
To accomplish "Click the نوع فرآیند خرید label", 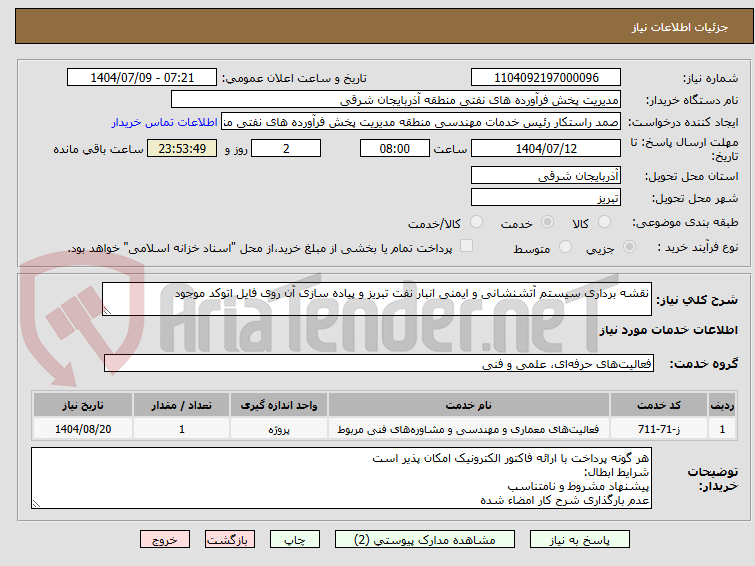I will (698, 248).
